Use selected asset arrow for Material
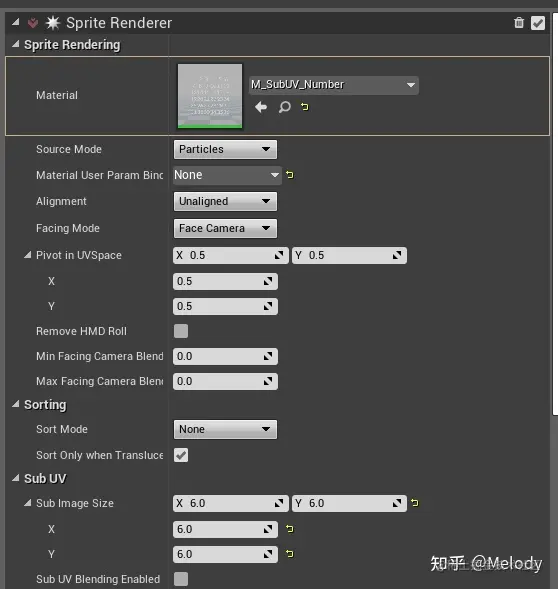Viewport: 558px width, 589px height. point(261,107)
